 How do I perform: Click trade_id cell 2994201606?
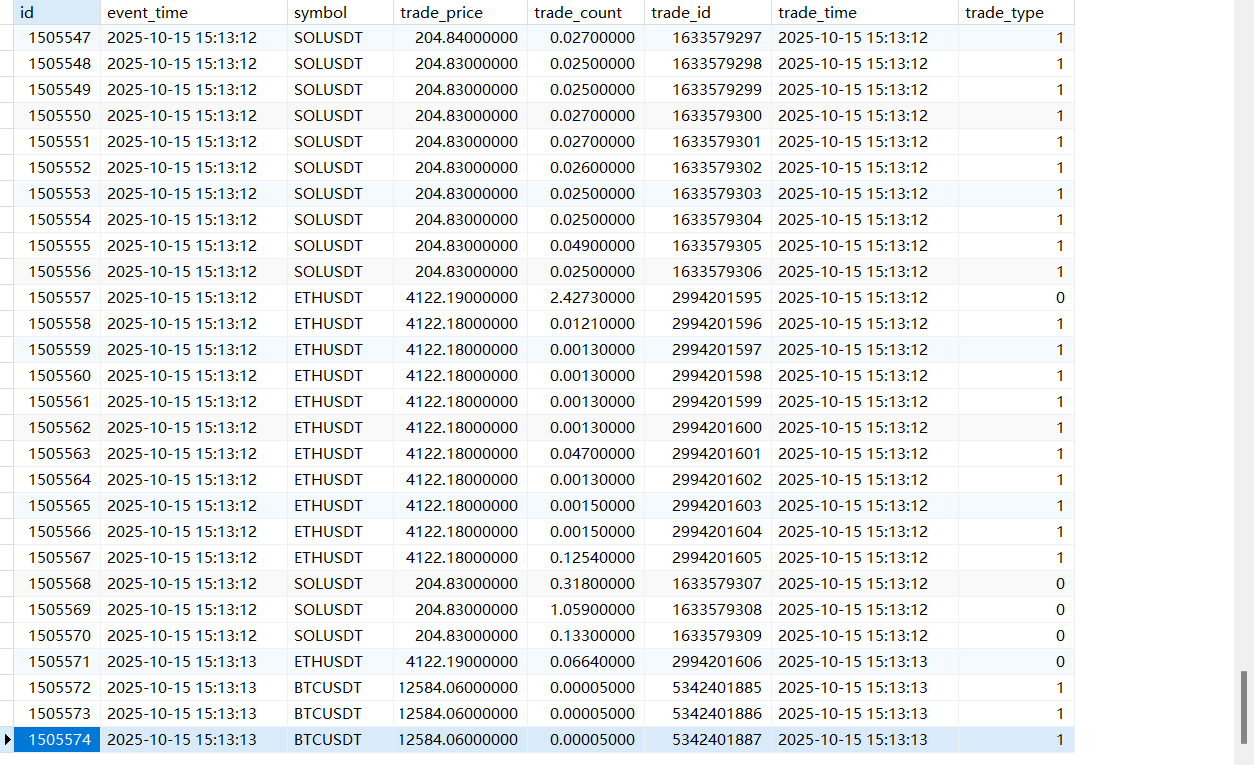(708, 662)
